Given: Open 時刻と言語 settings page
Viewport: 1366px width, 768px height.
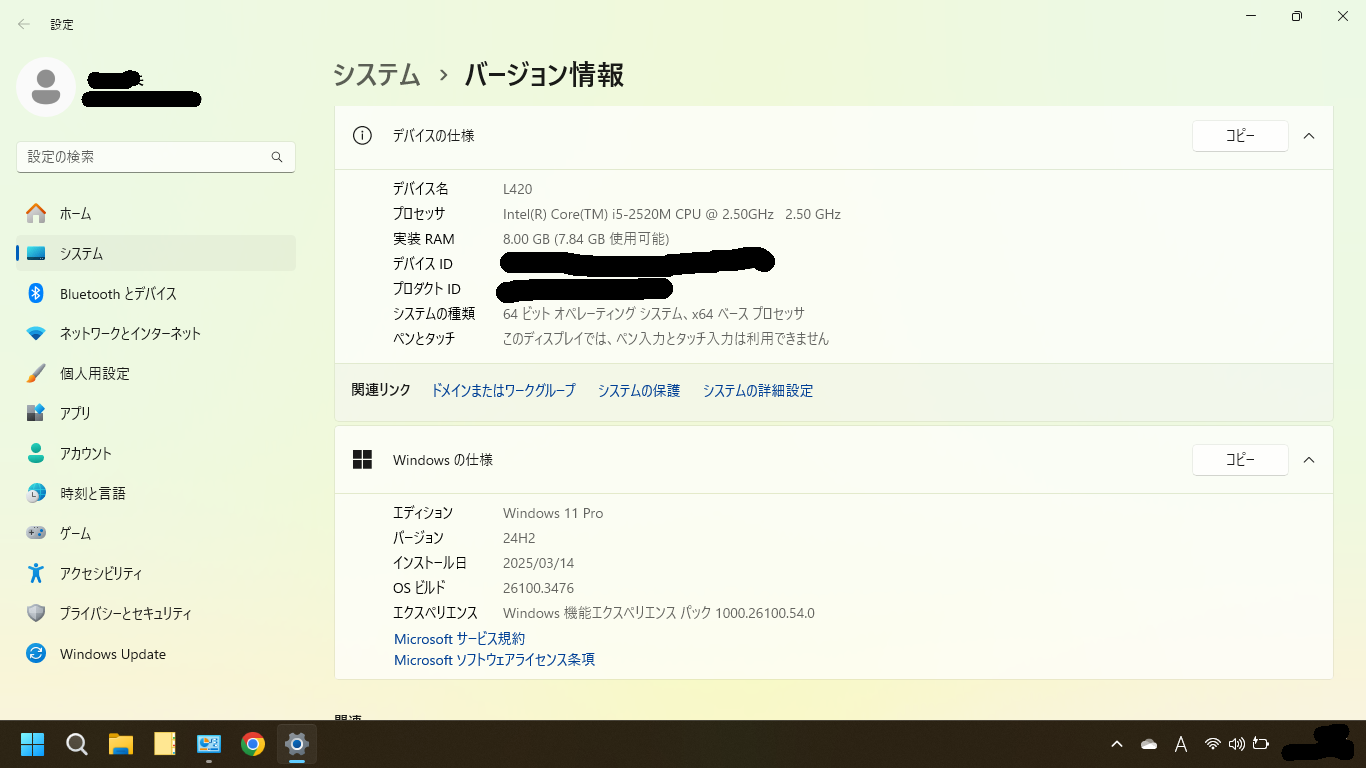Looking at the screenshot, I should coord(156,493).
